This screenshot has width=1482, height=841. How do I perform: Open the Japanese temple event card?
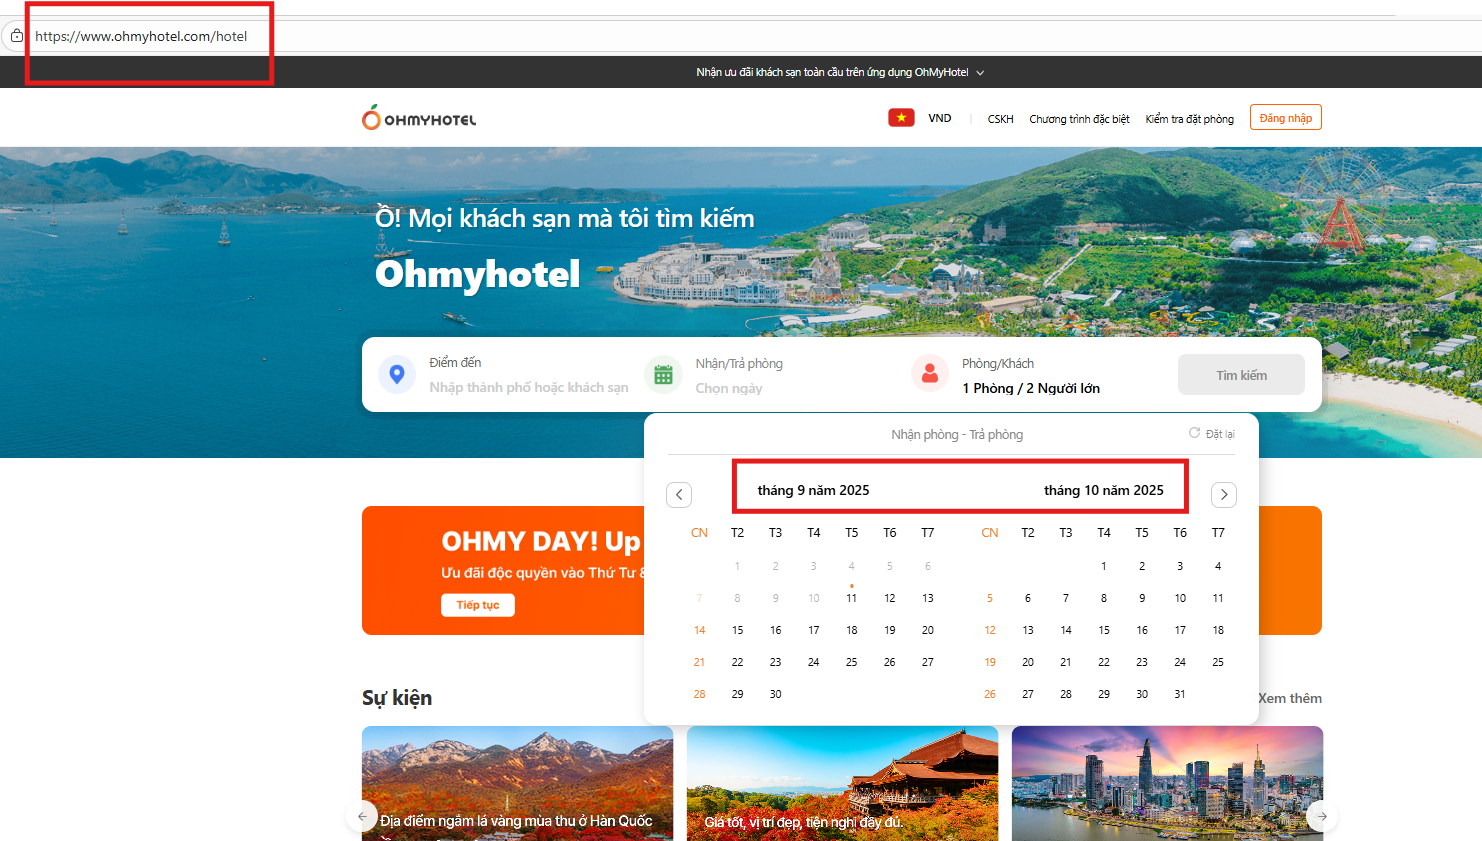[x=842, y=783]
